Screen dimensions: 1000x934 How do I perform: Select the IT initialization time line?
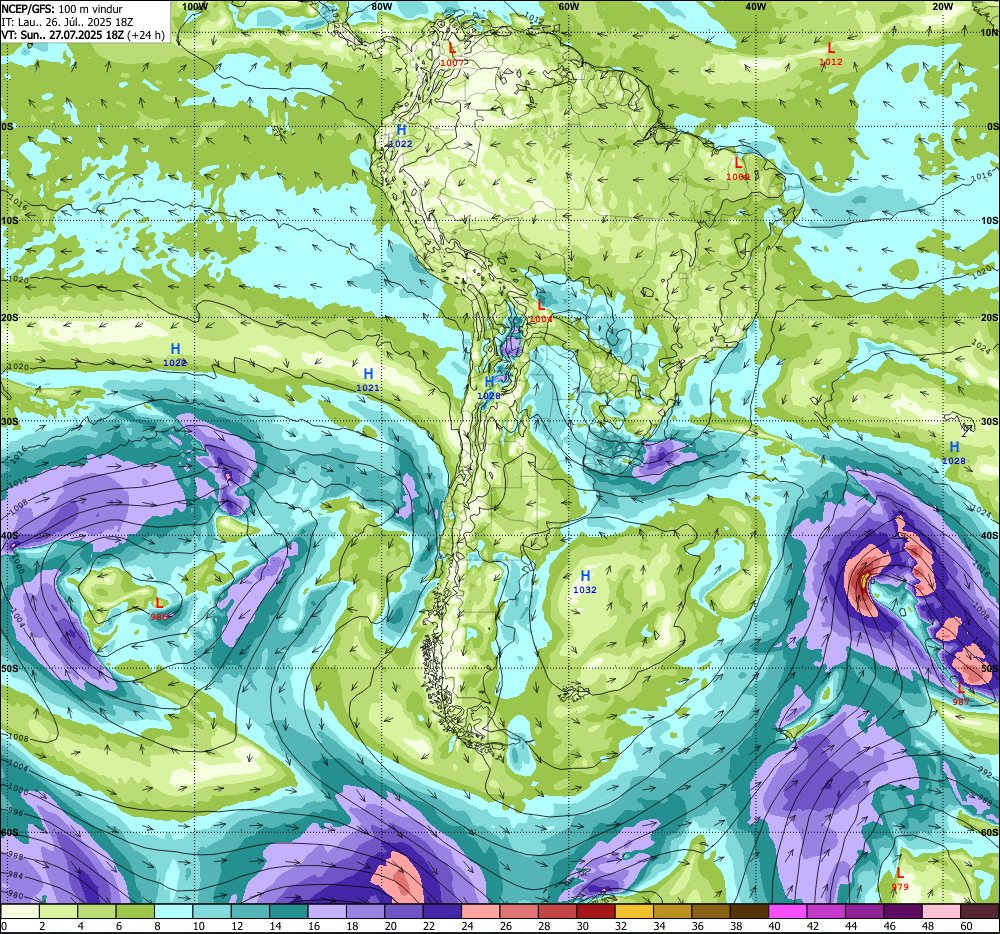click(x=67, y=22)
